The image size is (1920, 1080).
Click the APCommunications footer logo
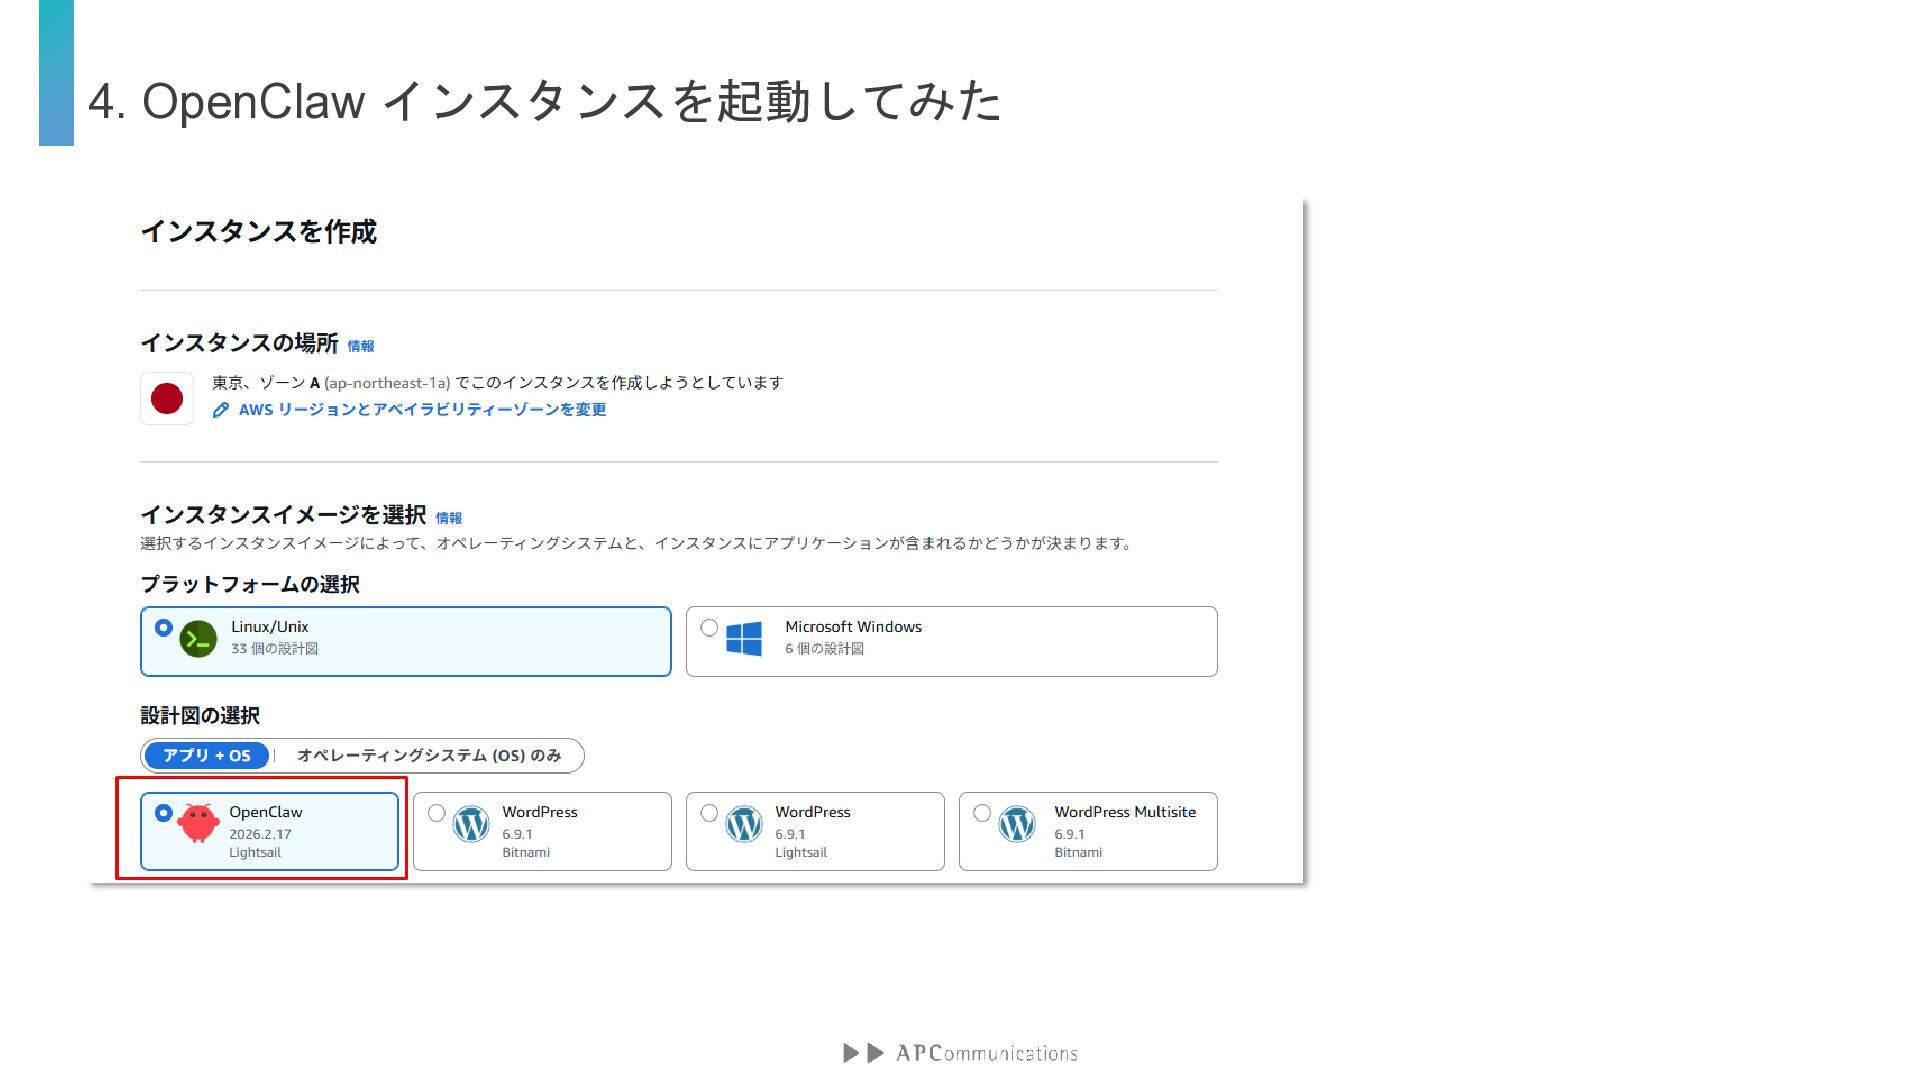(960, 1053)
